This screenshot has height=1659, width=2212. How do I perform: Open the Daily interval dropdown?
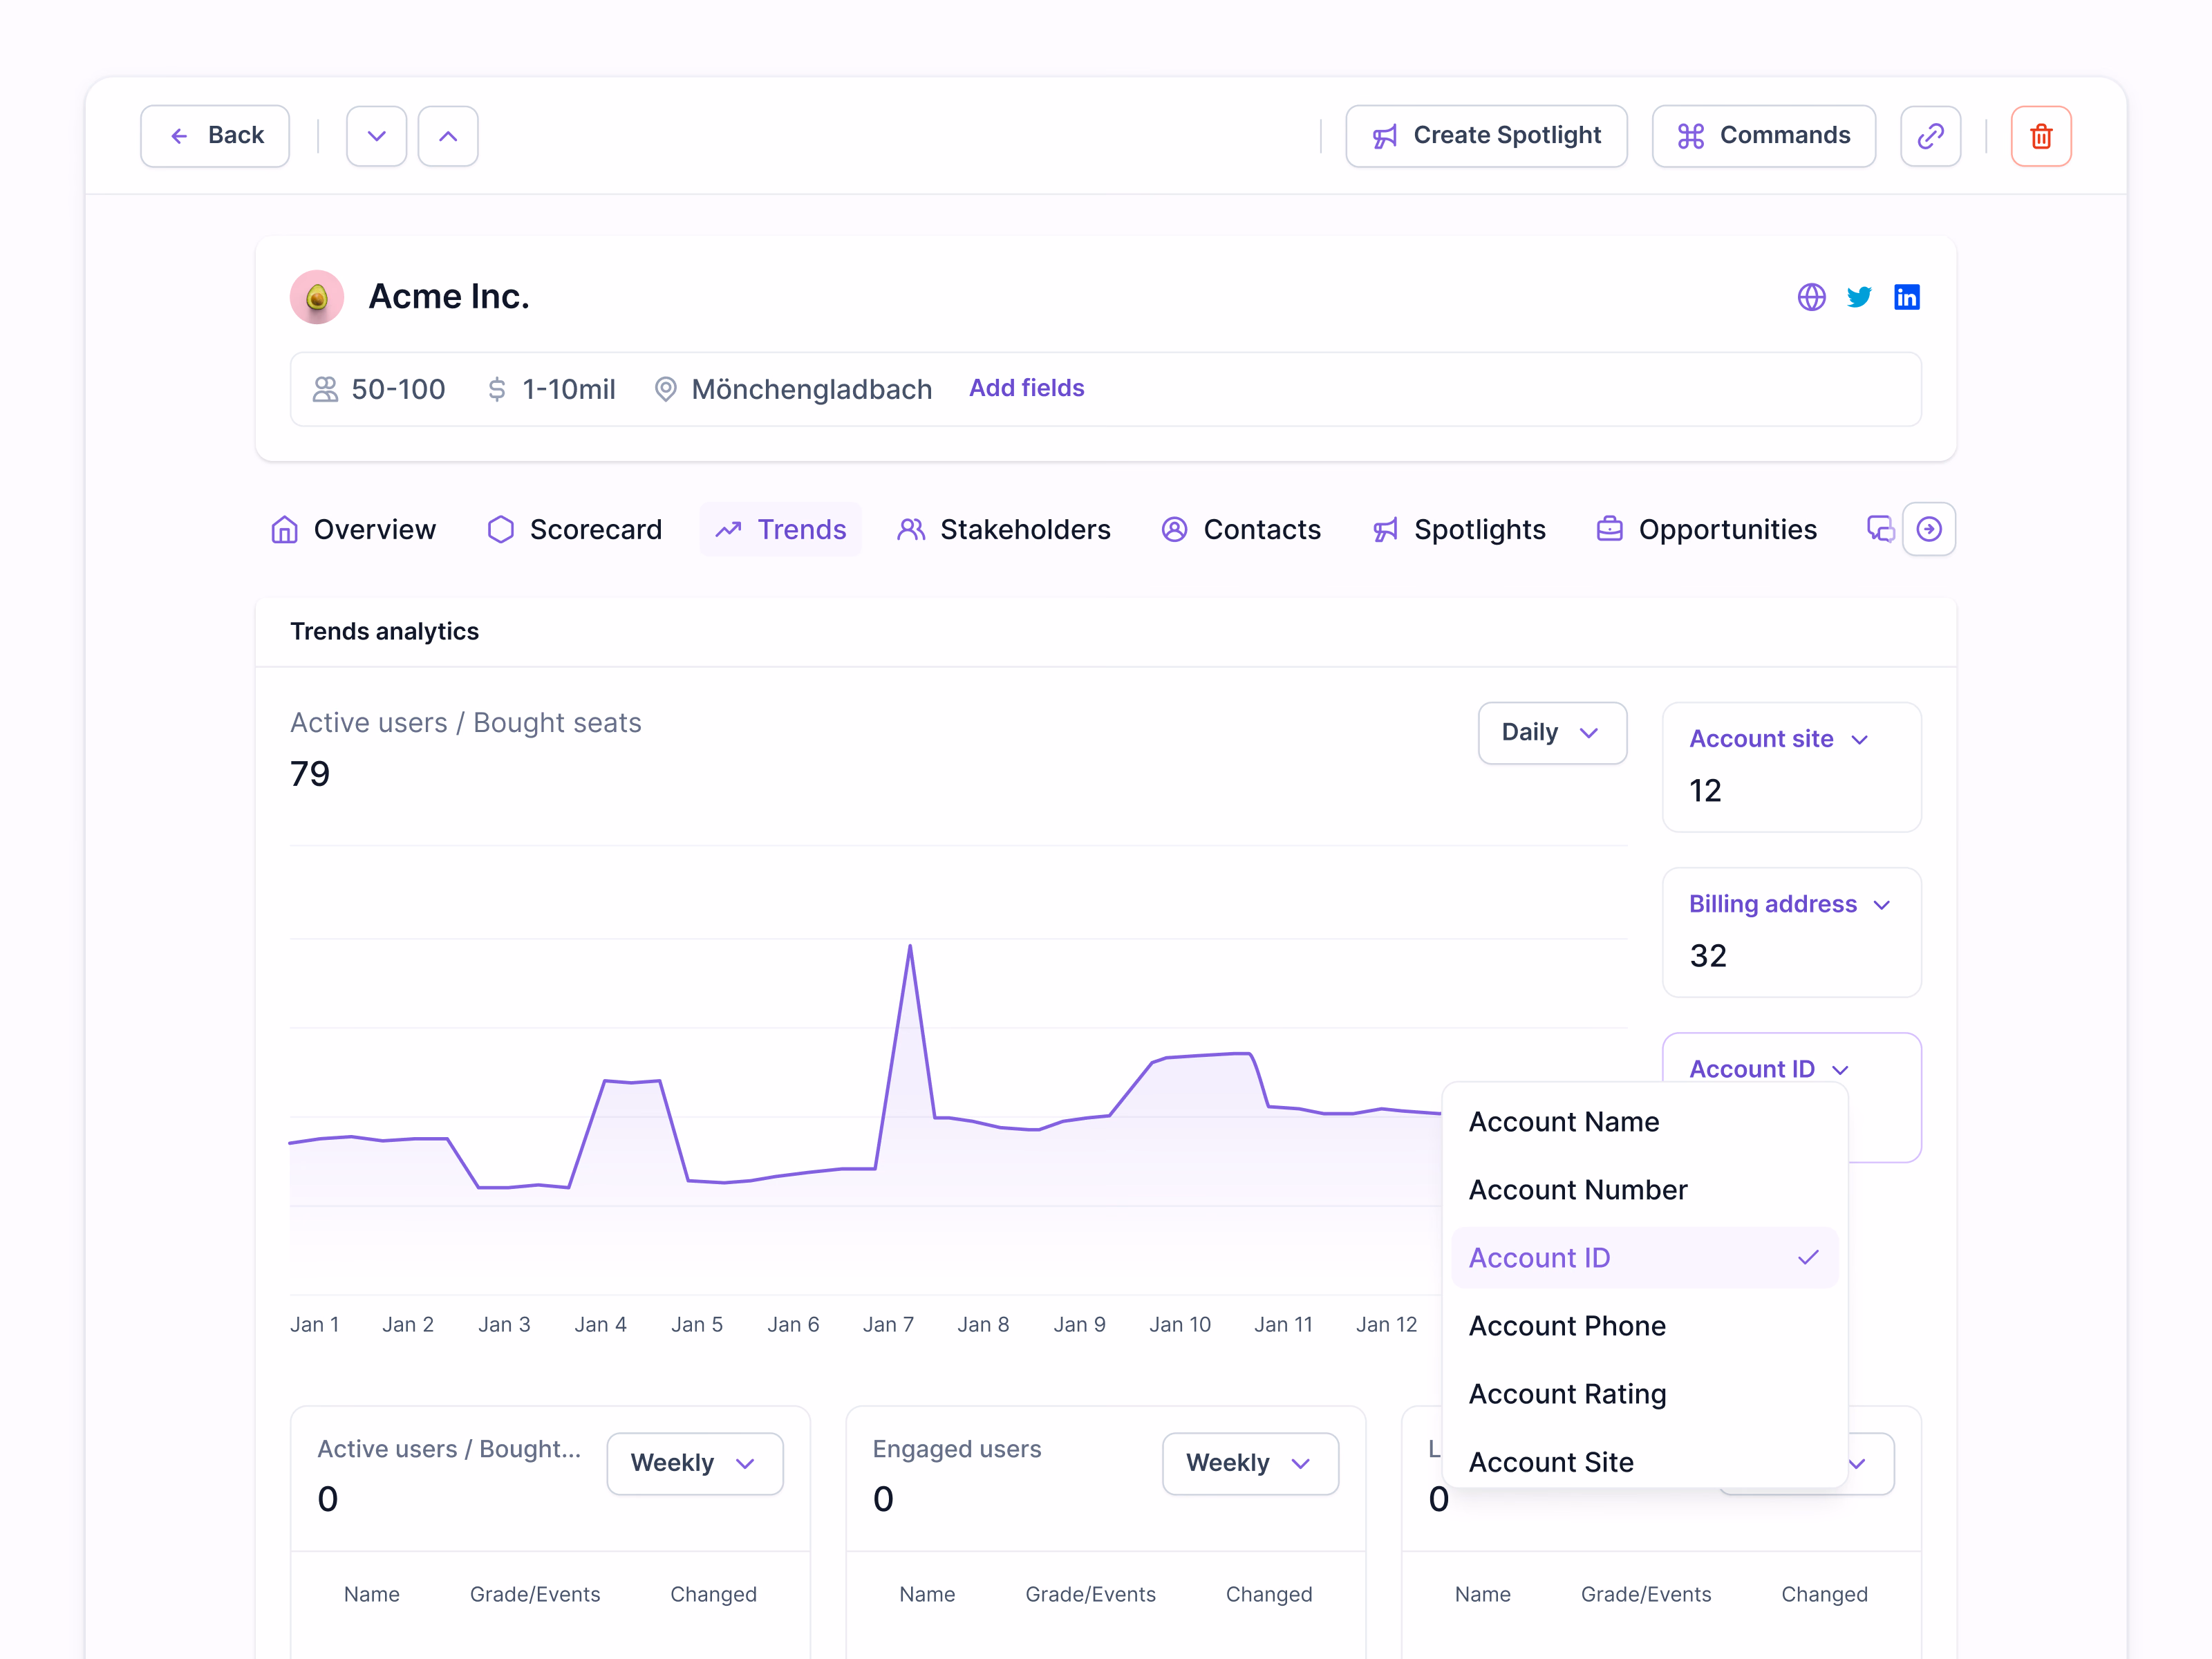click(x=1552, y=733)
